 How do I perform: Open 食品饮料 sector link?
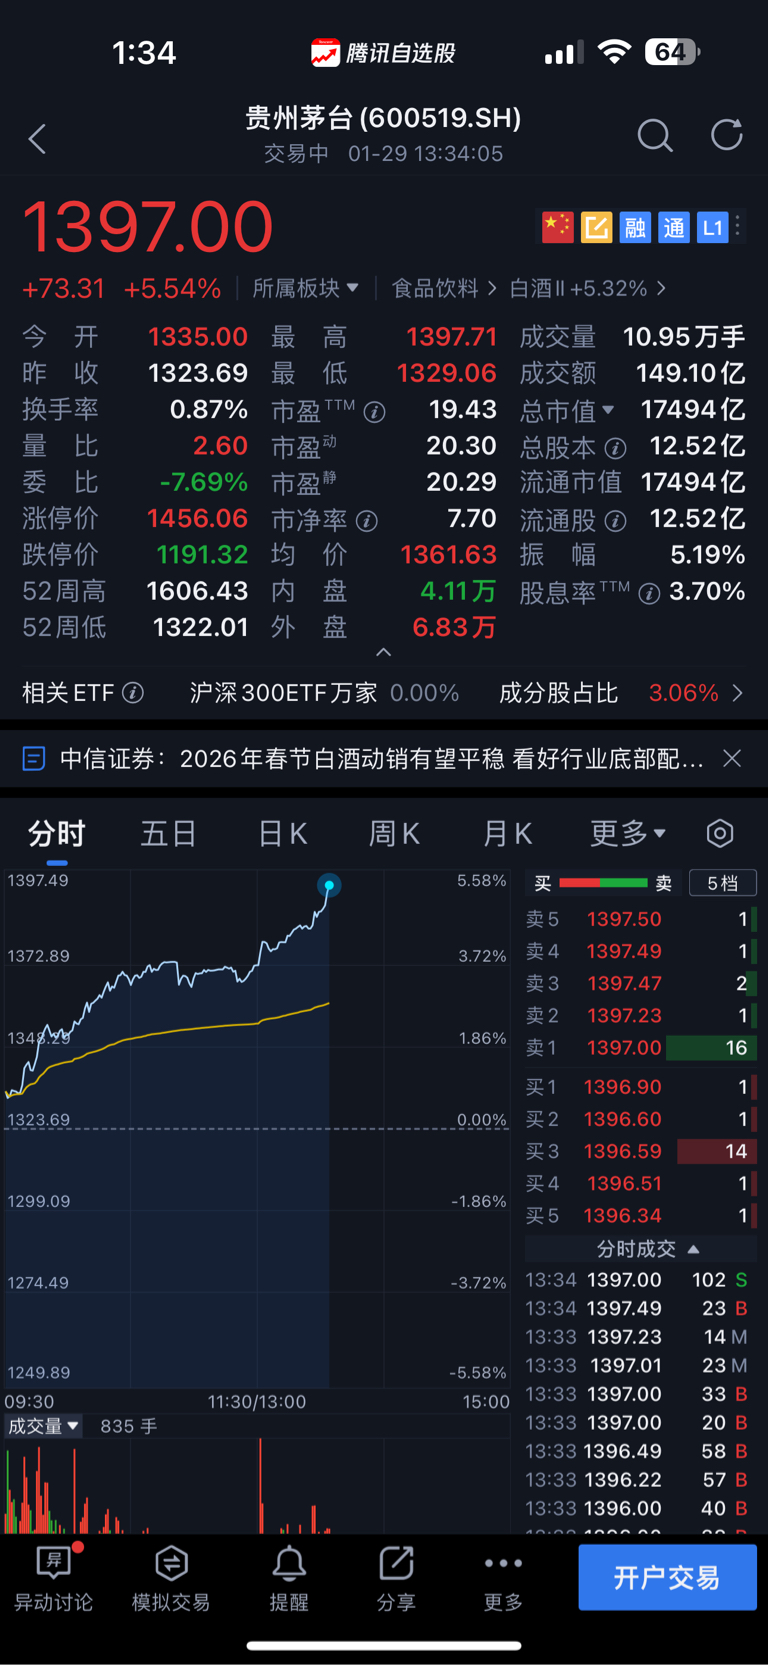444,288
